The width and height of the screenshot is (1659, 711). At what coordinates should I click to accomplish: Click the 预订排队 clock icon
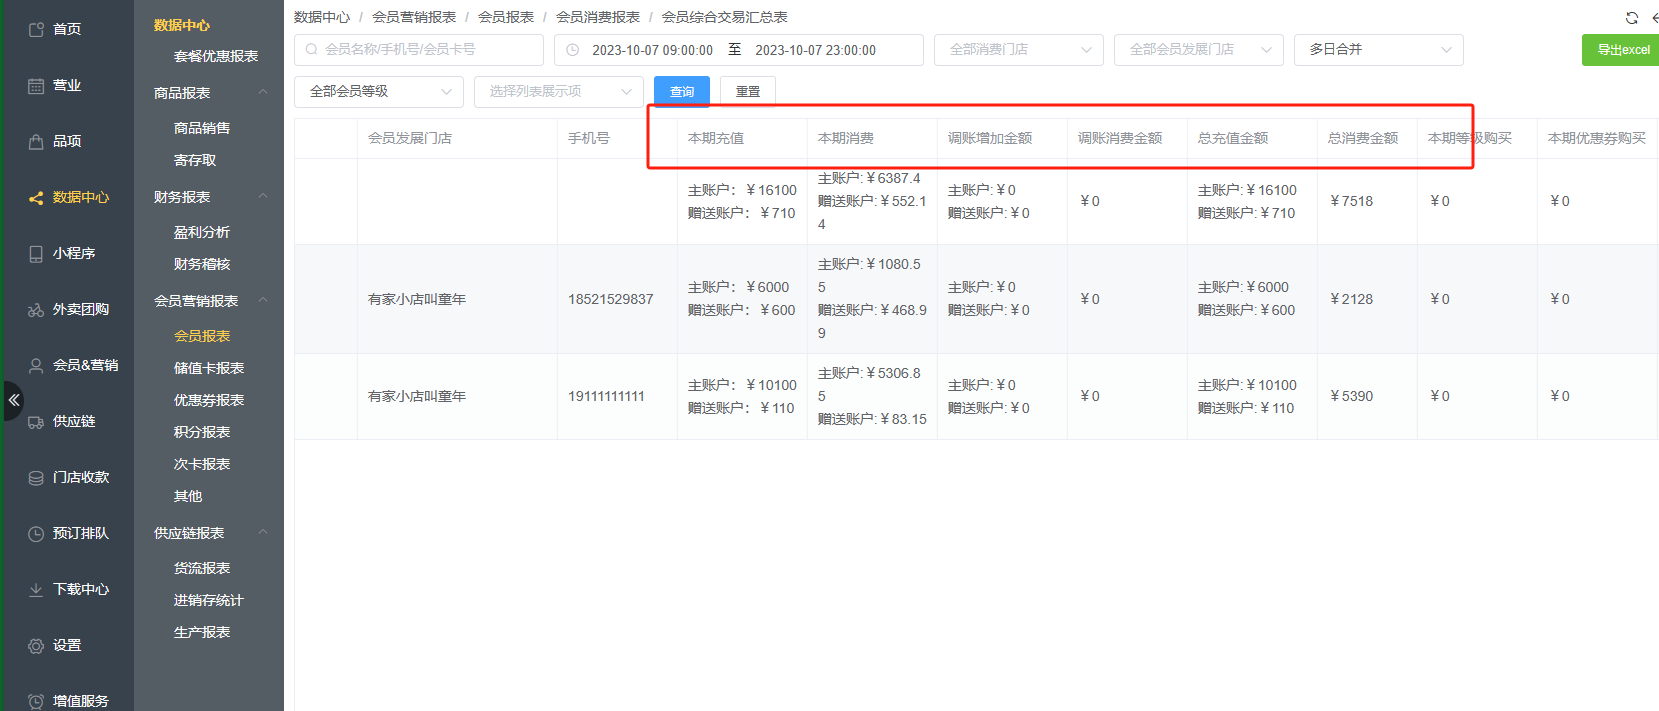tap(36, 534)
